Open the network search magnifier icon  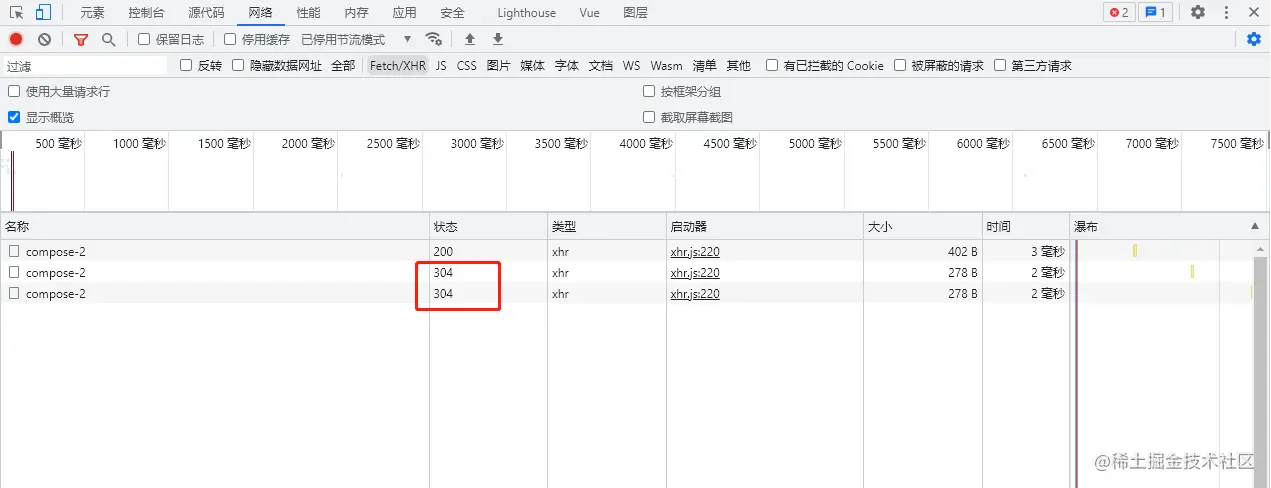coord(108,39)
